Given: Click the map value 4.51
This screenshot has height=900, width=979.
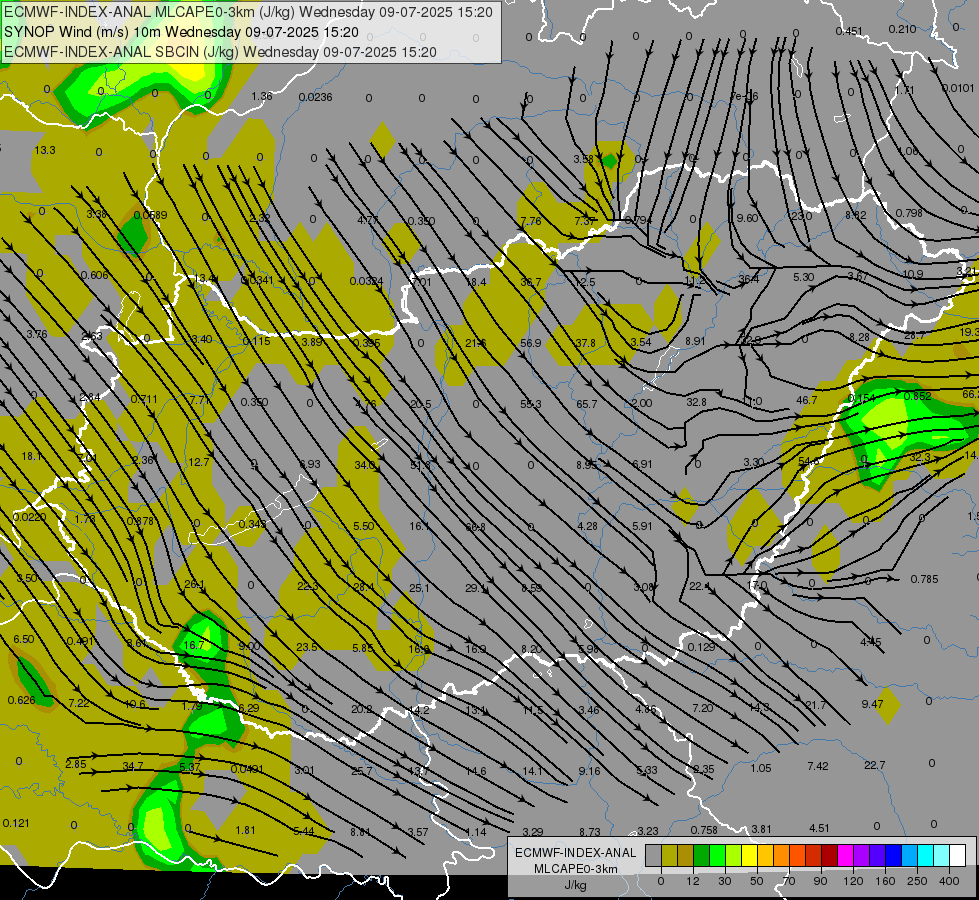Looking at the screenshot, I should 819,828.
